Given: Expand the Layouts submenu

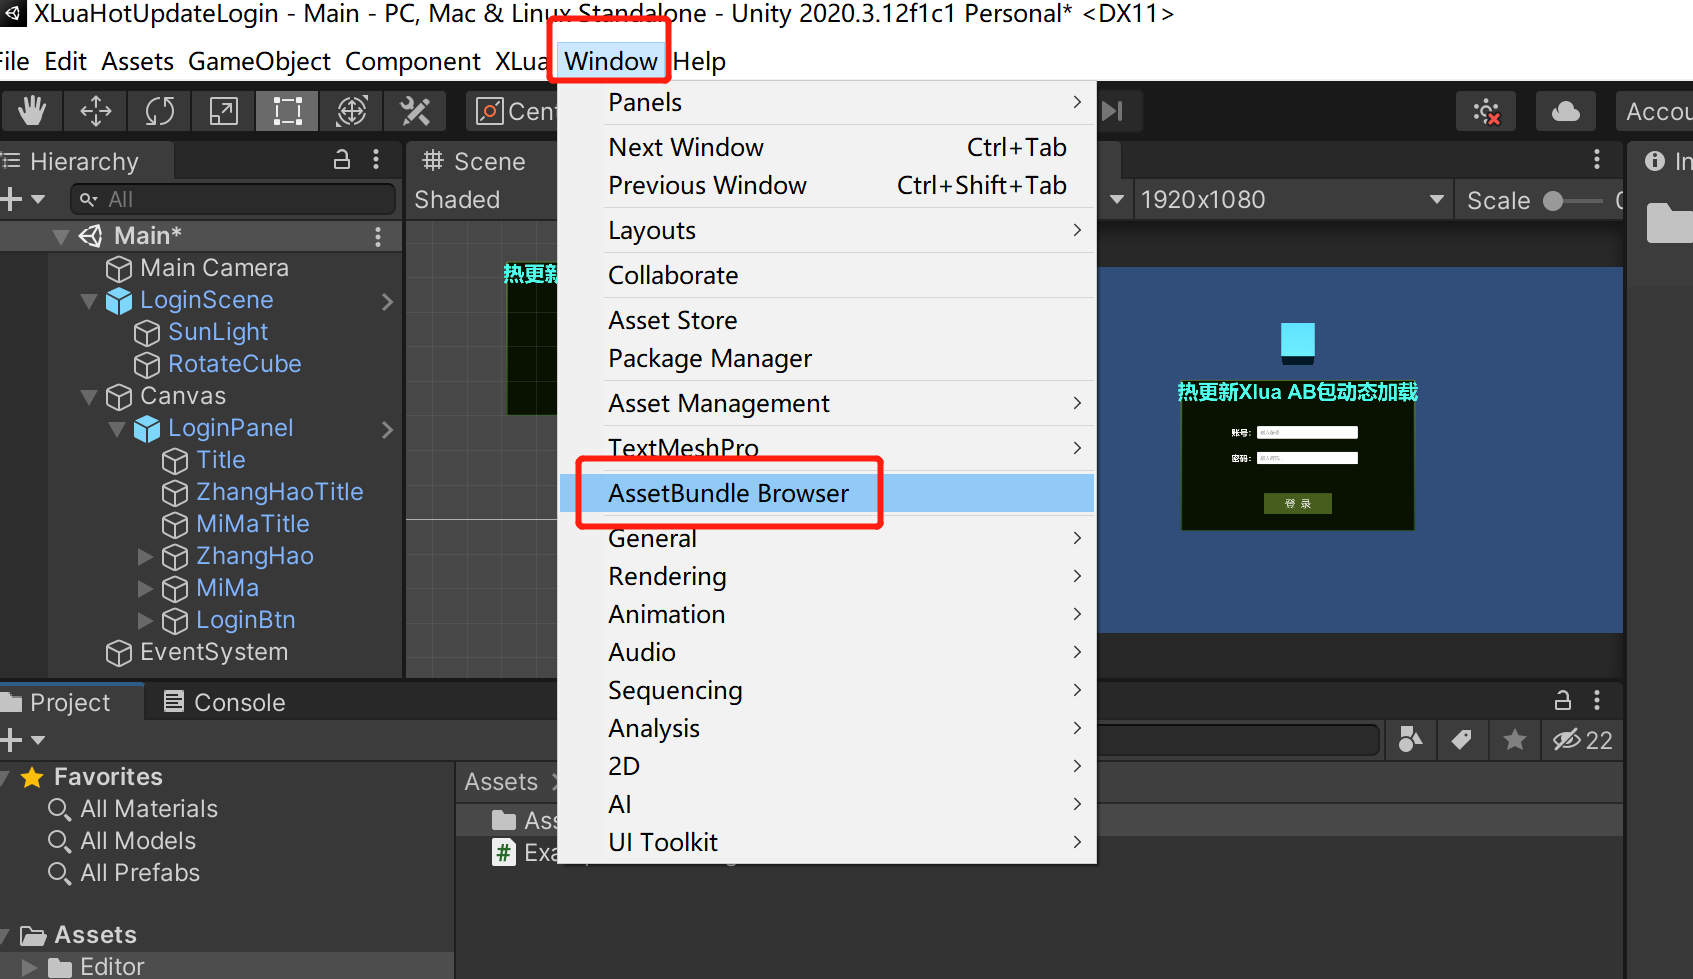Looking at the screenshot, I should click(827, 230).
